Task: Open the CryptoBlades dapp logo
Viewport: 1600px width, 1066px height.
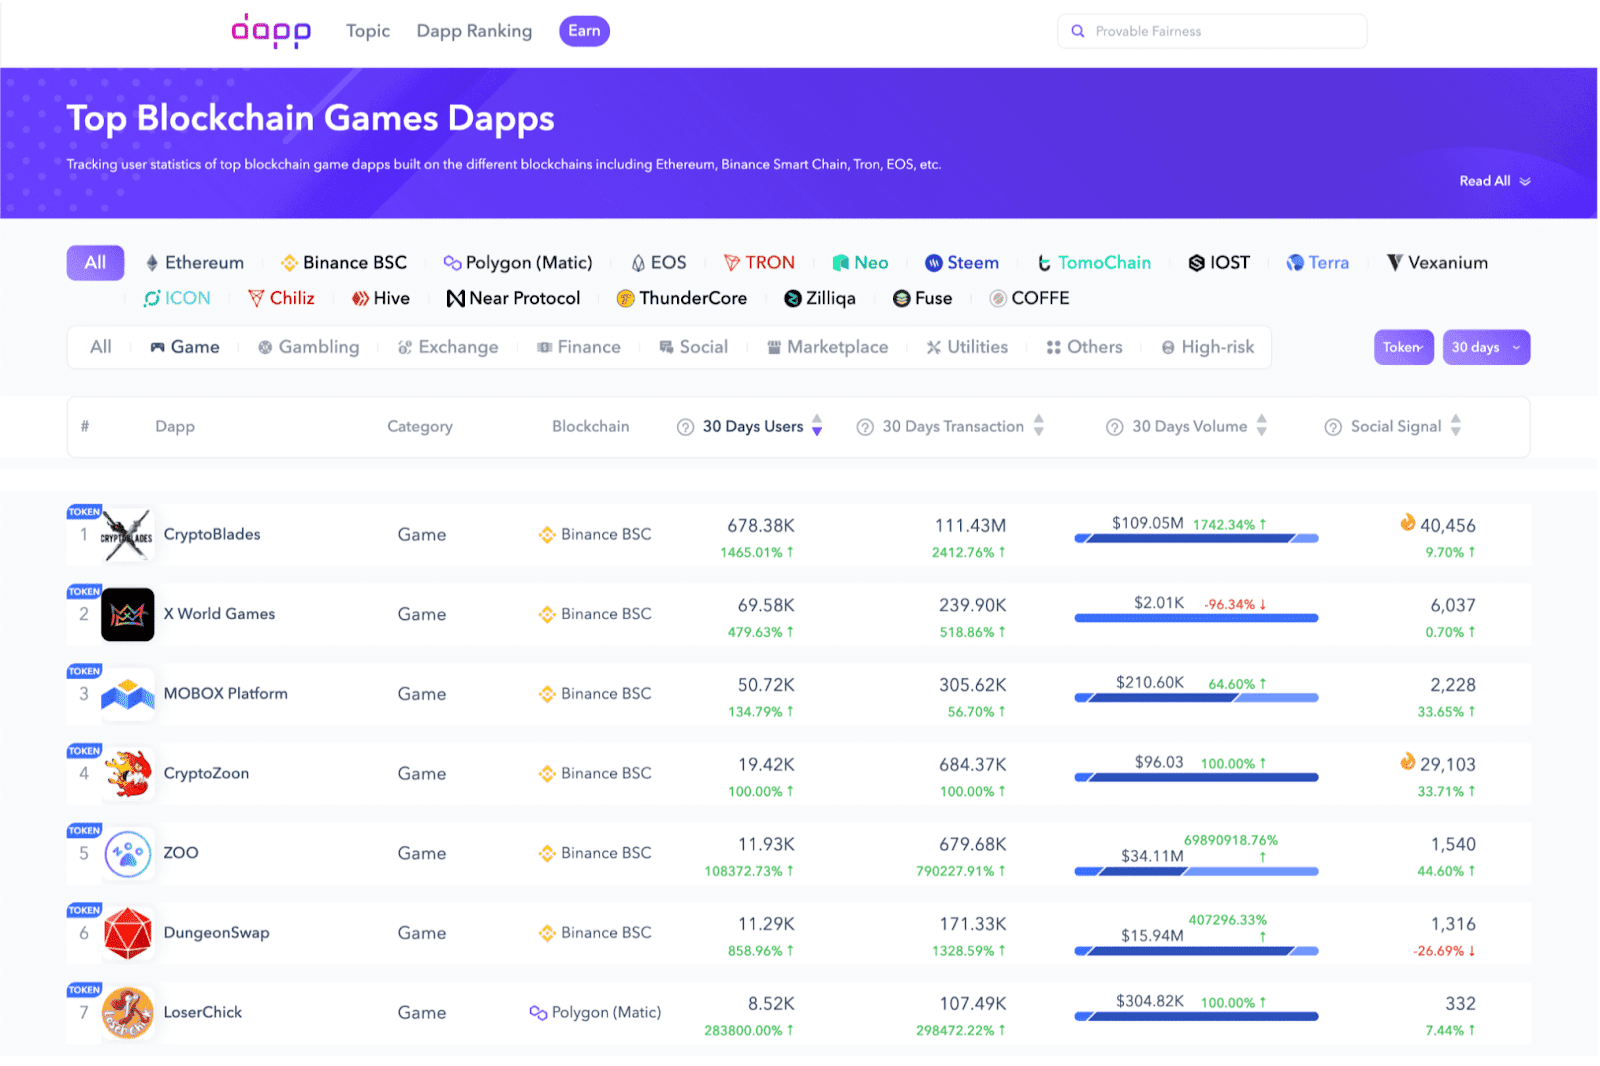Action: 127,535
